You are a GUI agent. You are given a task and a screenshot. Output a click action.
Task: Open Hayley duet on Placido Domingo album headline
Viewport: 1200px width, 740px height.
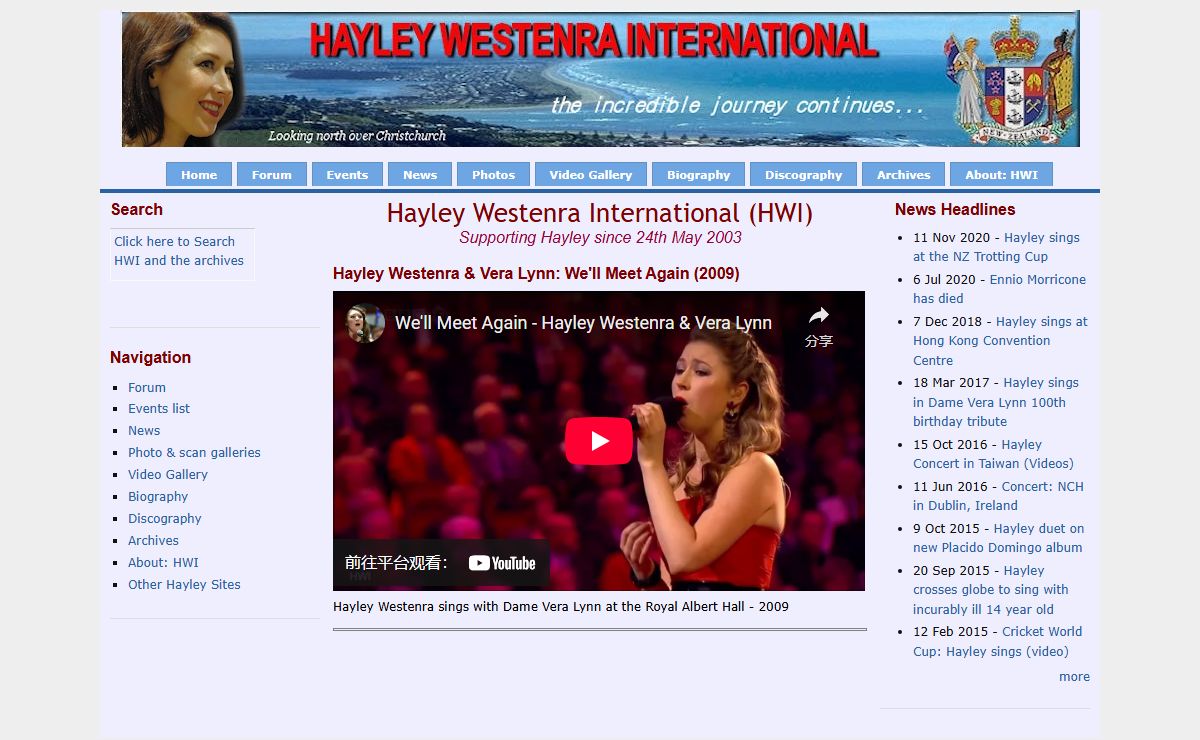(x=998, y=538)
